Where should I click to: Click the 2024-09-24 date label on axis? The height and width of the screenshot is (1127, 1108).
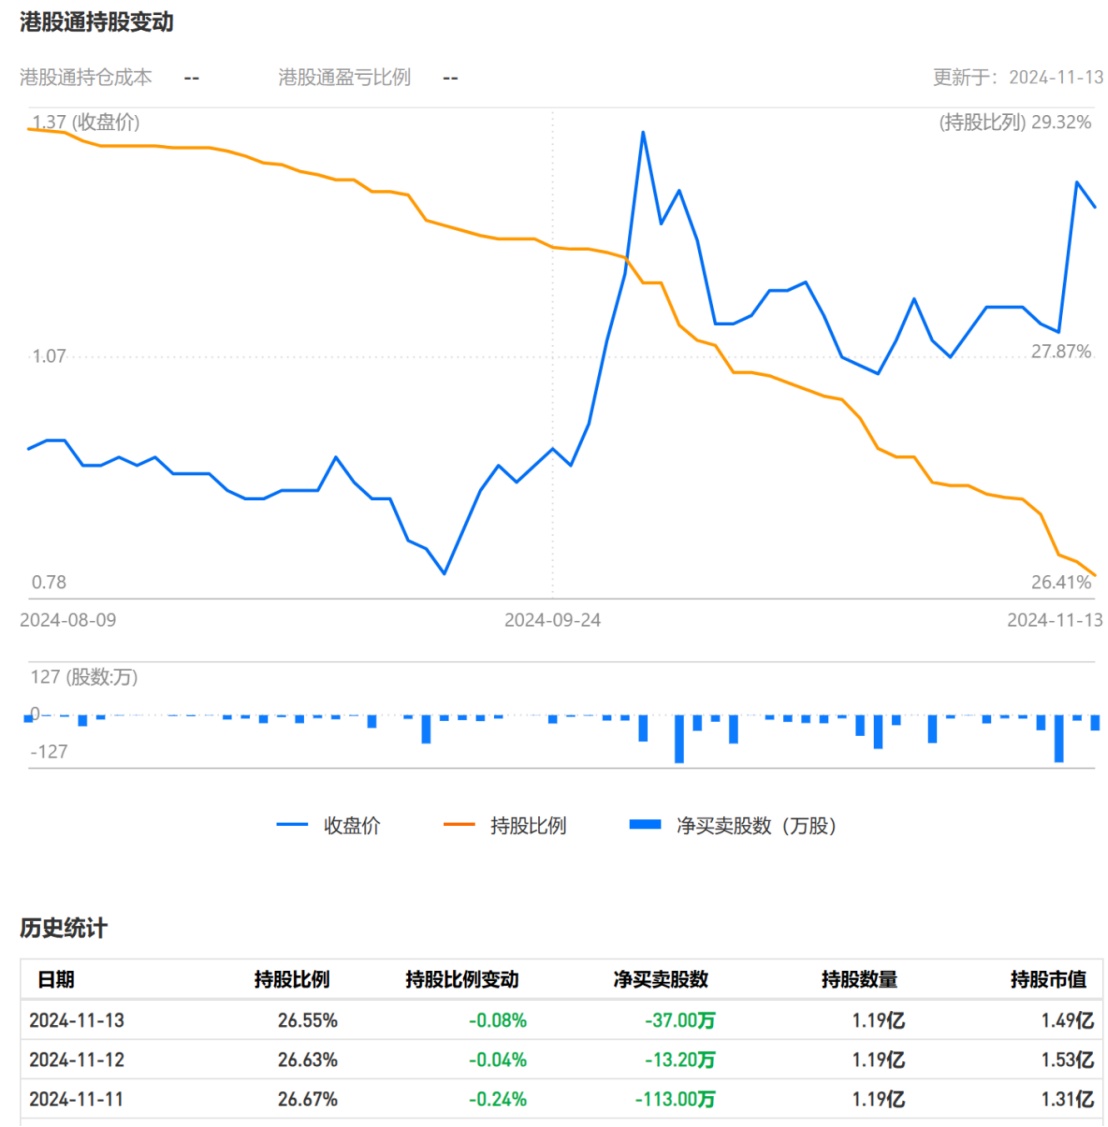tap(552, 620)
